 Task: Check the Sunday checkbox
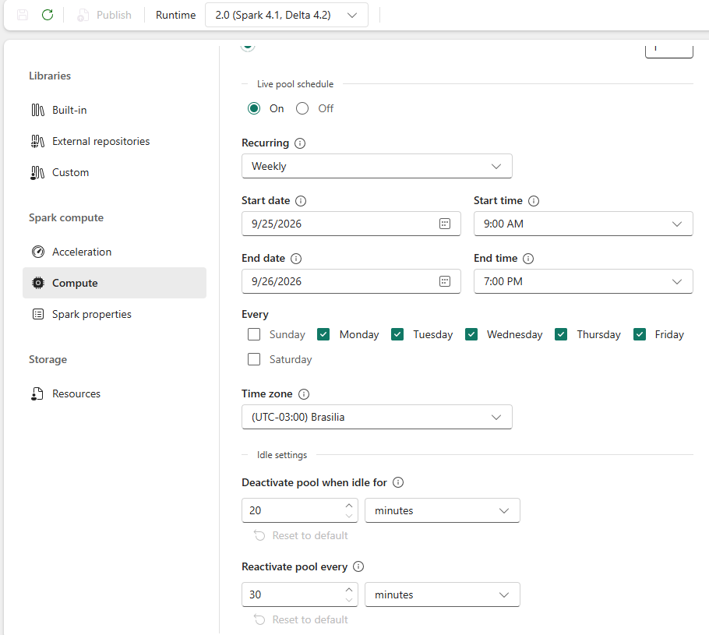point(254,334)
